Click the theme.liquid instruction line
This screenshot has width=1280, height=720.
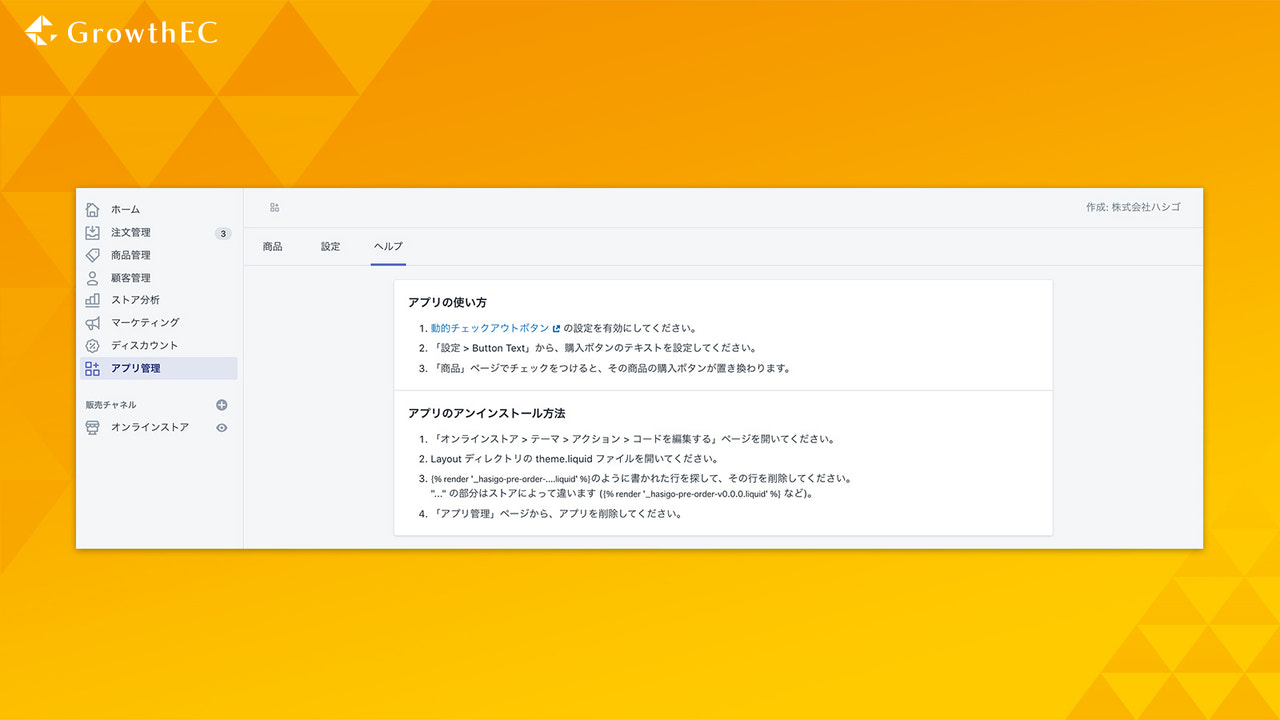coord(575,459)
